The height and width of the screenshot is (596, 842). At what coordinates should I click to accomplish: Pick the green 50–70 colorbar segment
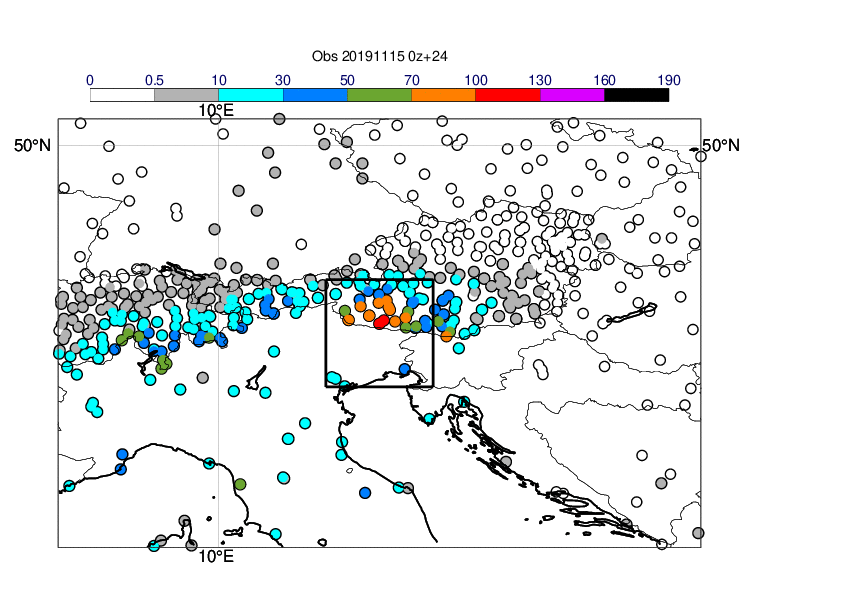point(380,95)
